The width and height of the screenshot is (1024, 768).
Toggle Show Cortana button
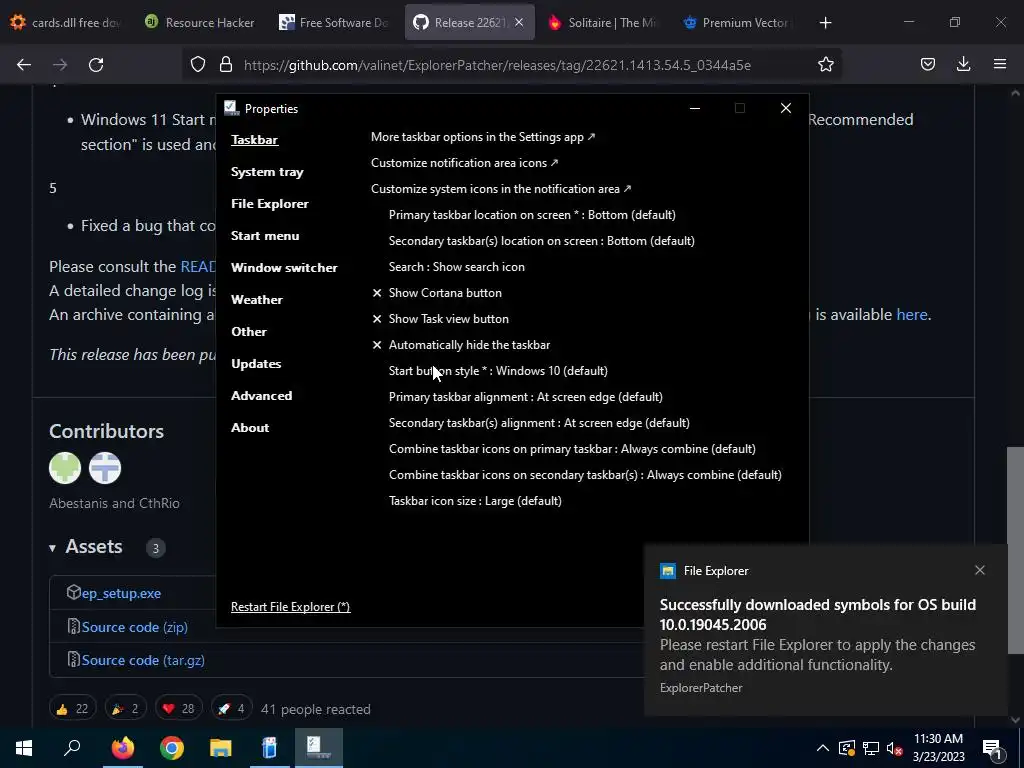click(x=437, y=293)
